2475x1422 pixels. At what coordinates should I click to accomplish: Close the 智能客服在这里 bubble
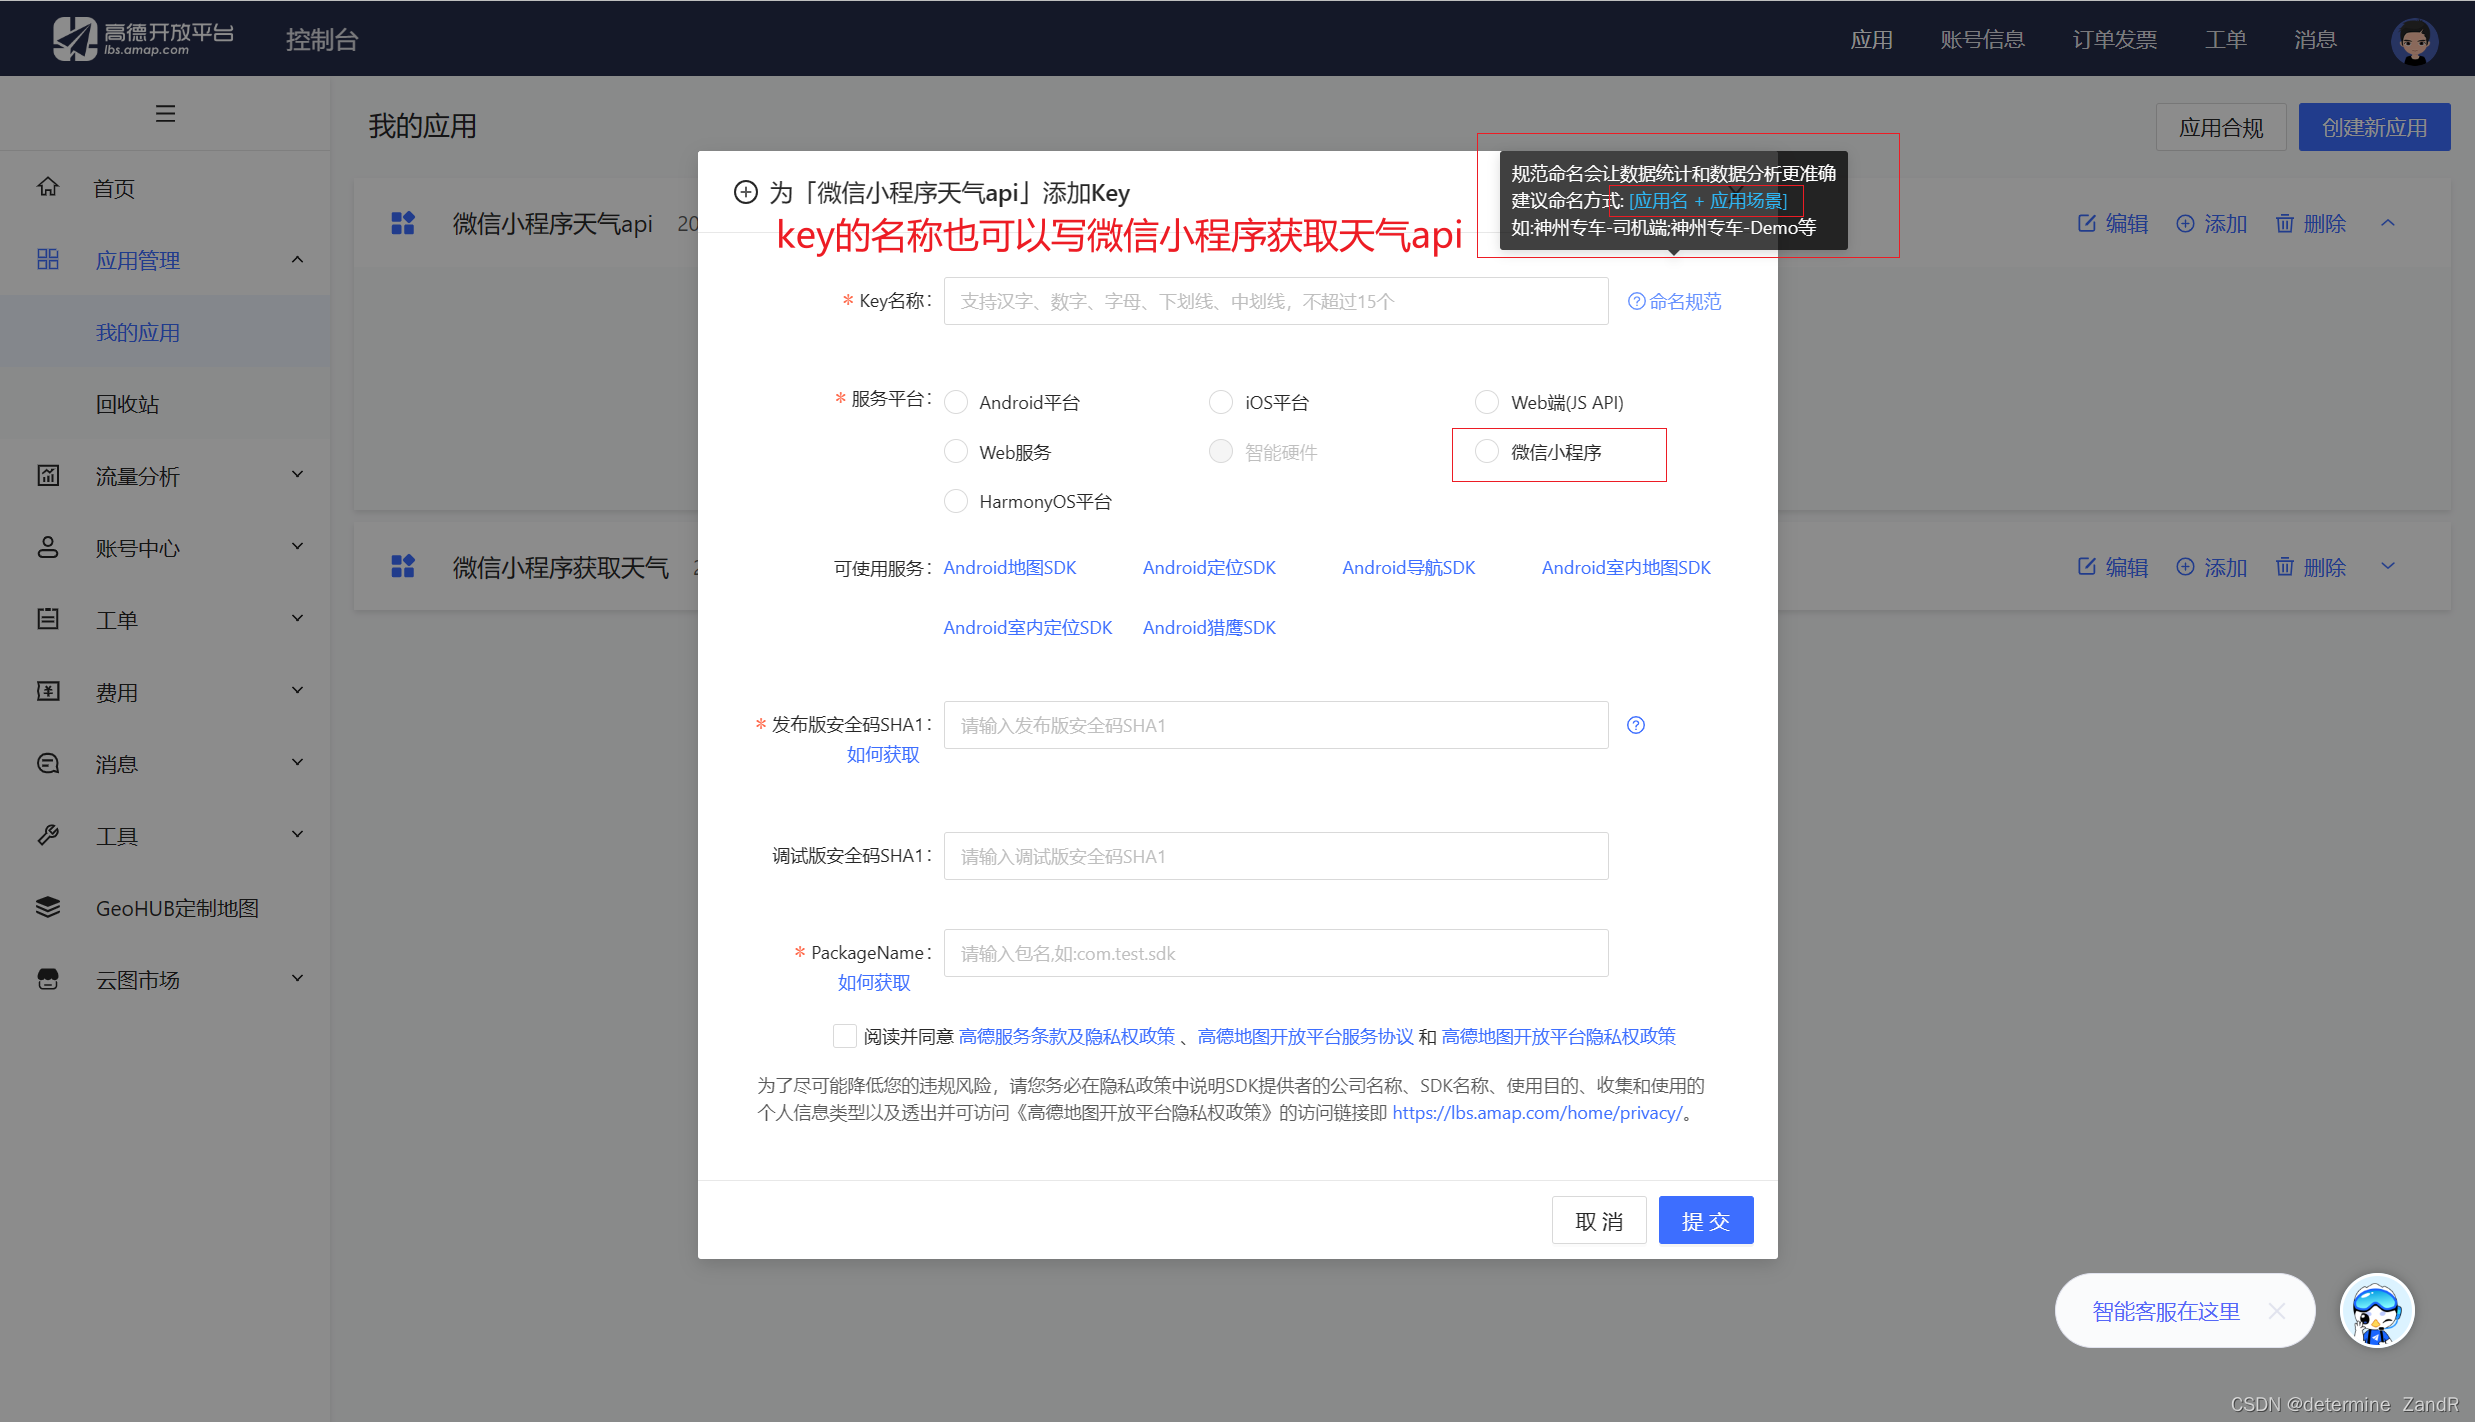(2277, 1310)
